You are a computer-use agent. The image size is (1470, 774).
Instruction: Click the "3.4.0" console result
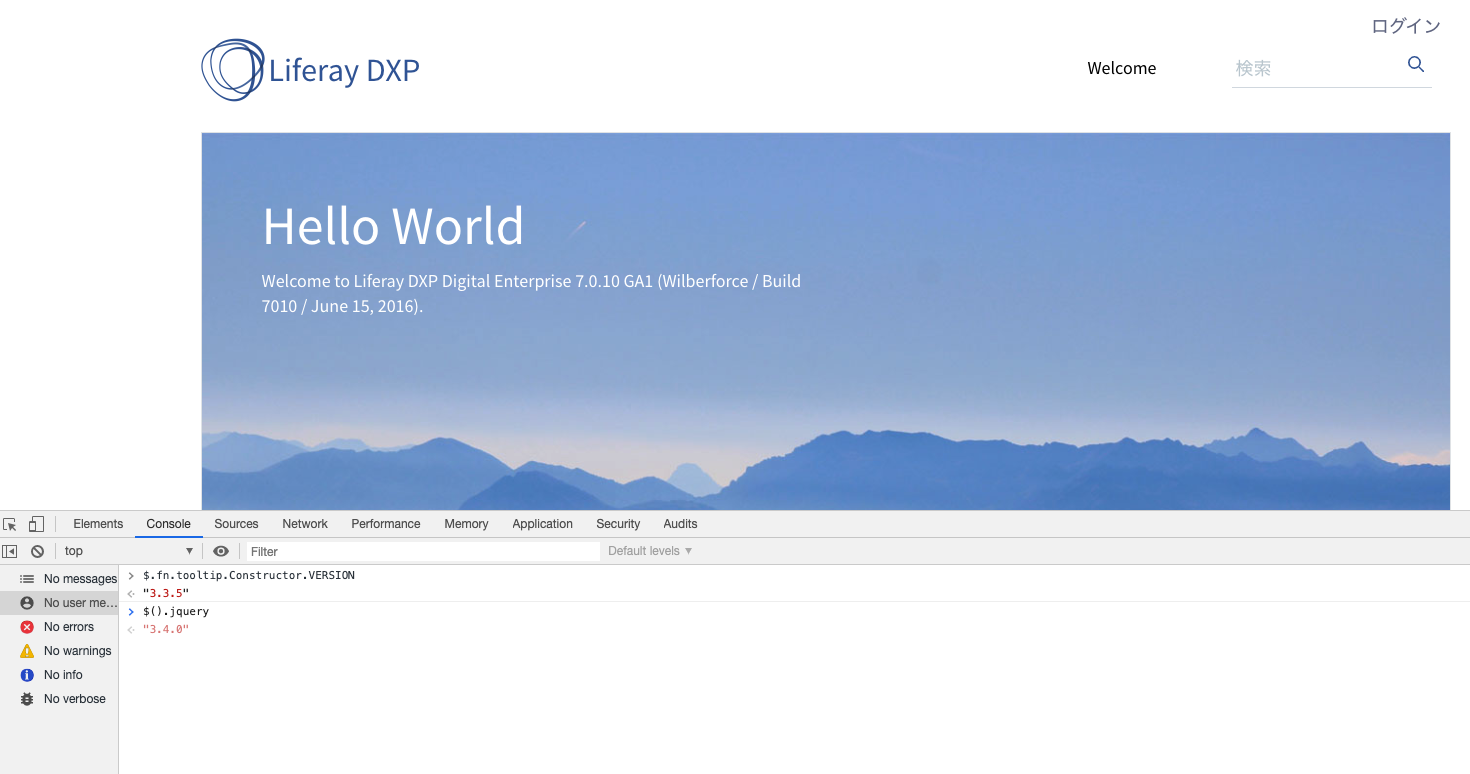(166, 629)
